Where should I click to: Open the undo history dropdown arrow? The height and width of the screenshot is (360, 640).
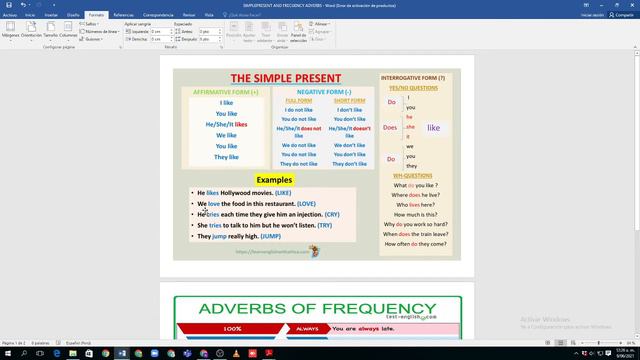29,5
